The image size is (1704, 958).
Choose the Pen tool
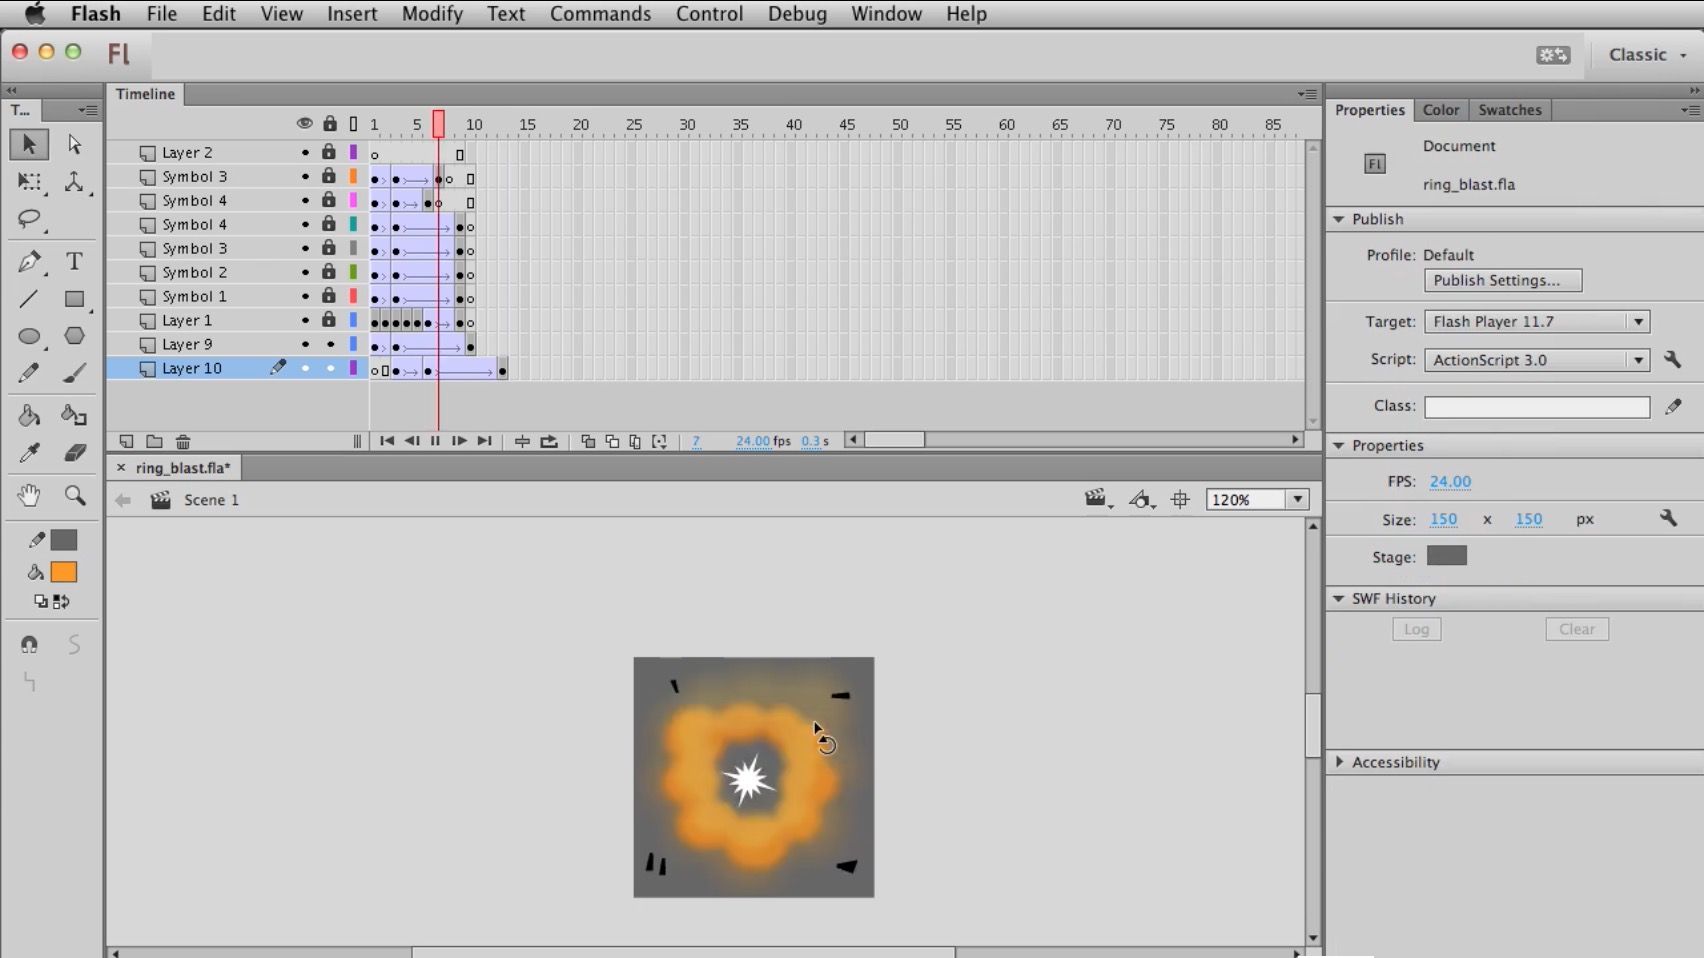tap(29, 262)
